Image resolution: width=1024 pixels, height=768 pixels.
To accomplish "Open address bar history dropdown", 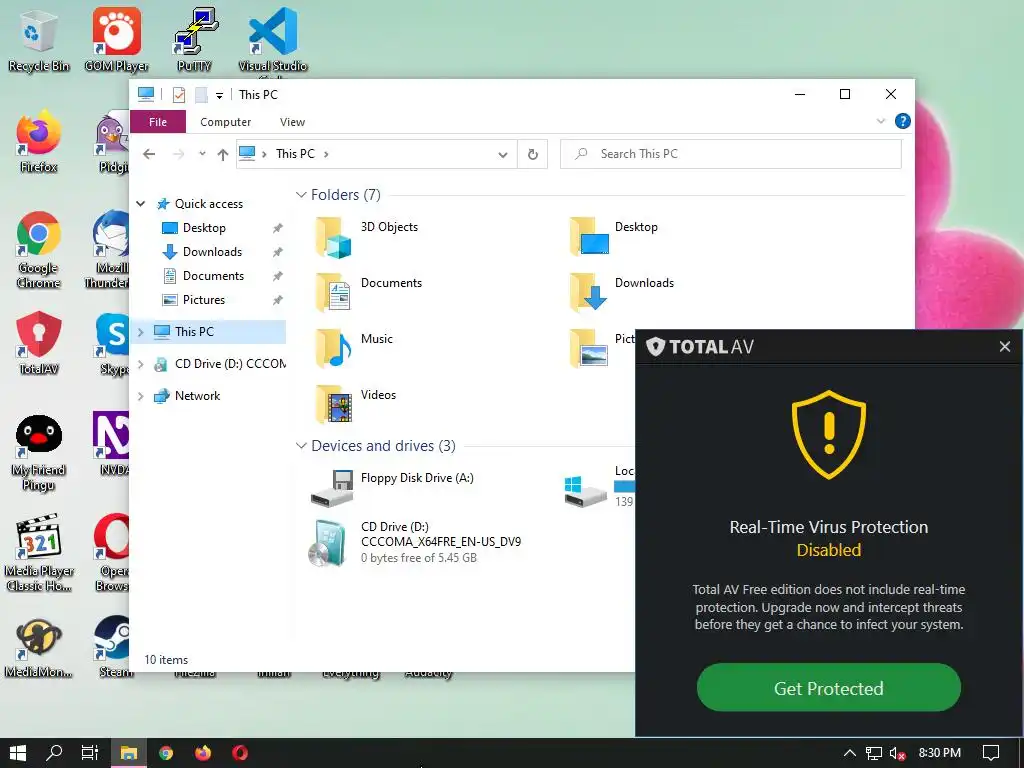I will click(503, 155).
